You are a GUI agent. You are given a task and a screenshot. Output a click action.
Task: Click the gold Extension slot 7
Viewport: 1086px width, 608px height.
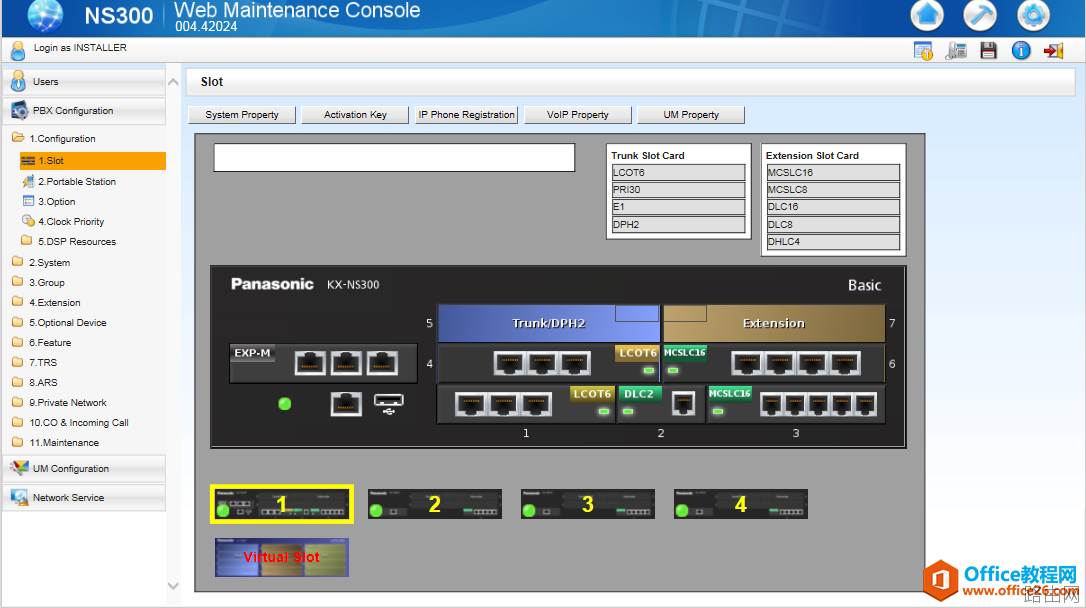tap(774, 323)
